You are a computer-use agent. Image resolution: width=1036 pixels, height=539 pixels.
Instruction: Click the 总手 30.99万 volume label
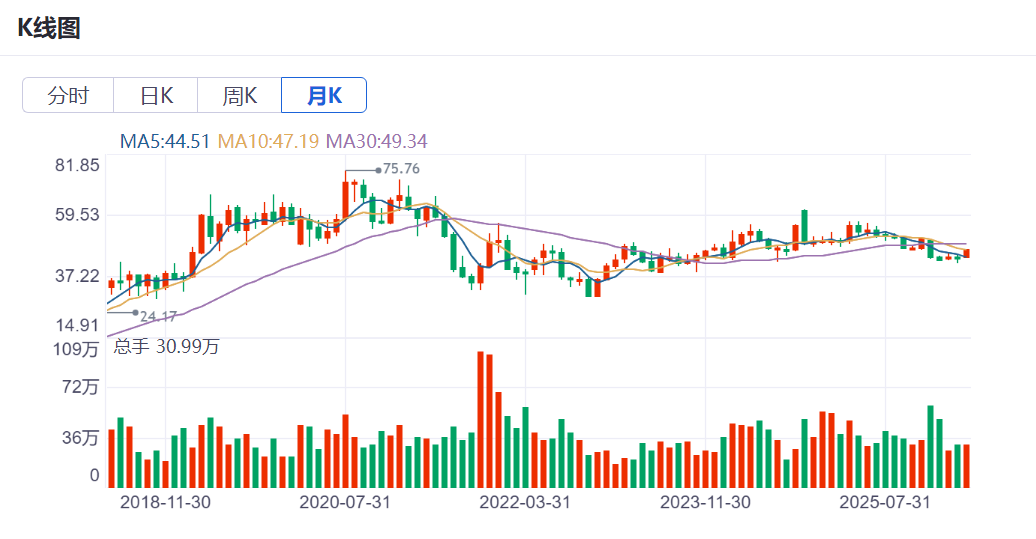[166, 347]
